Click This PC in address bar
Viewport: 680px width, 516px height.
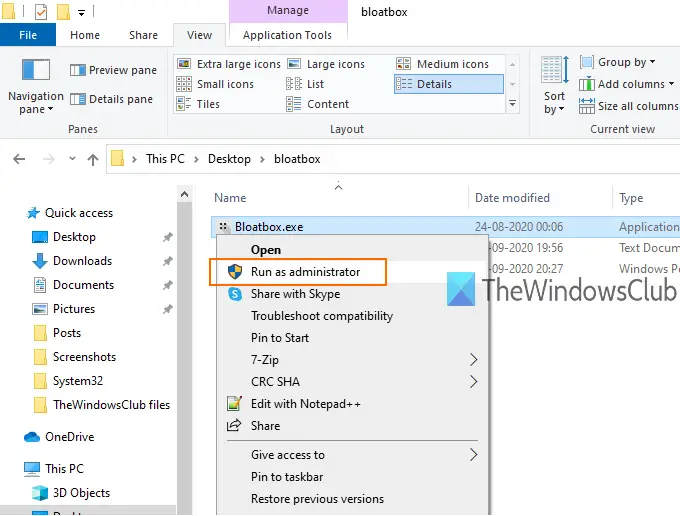(165, 159)
